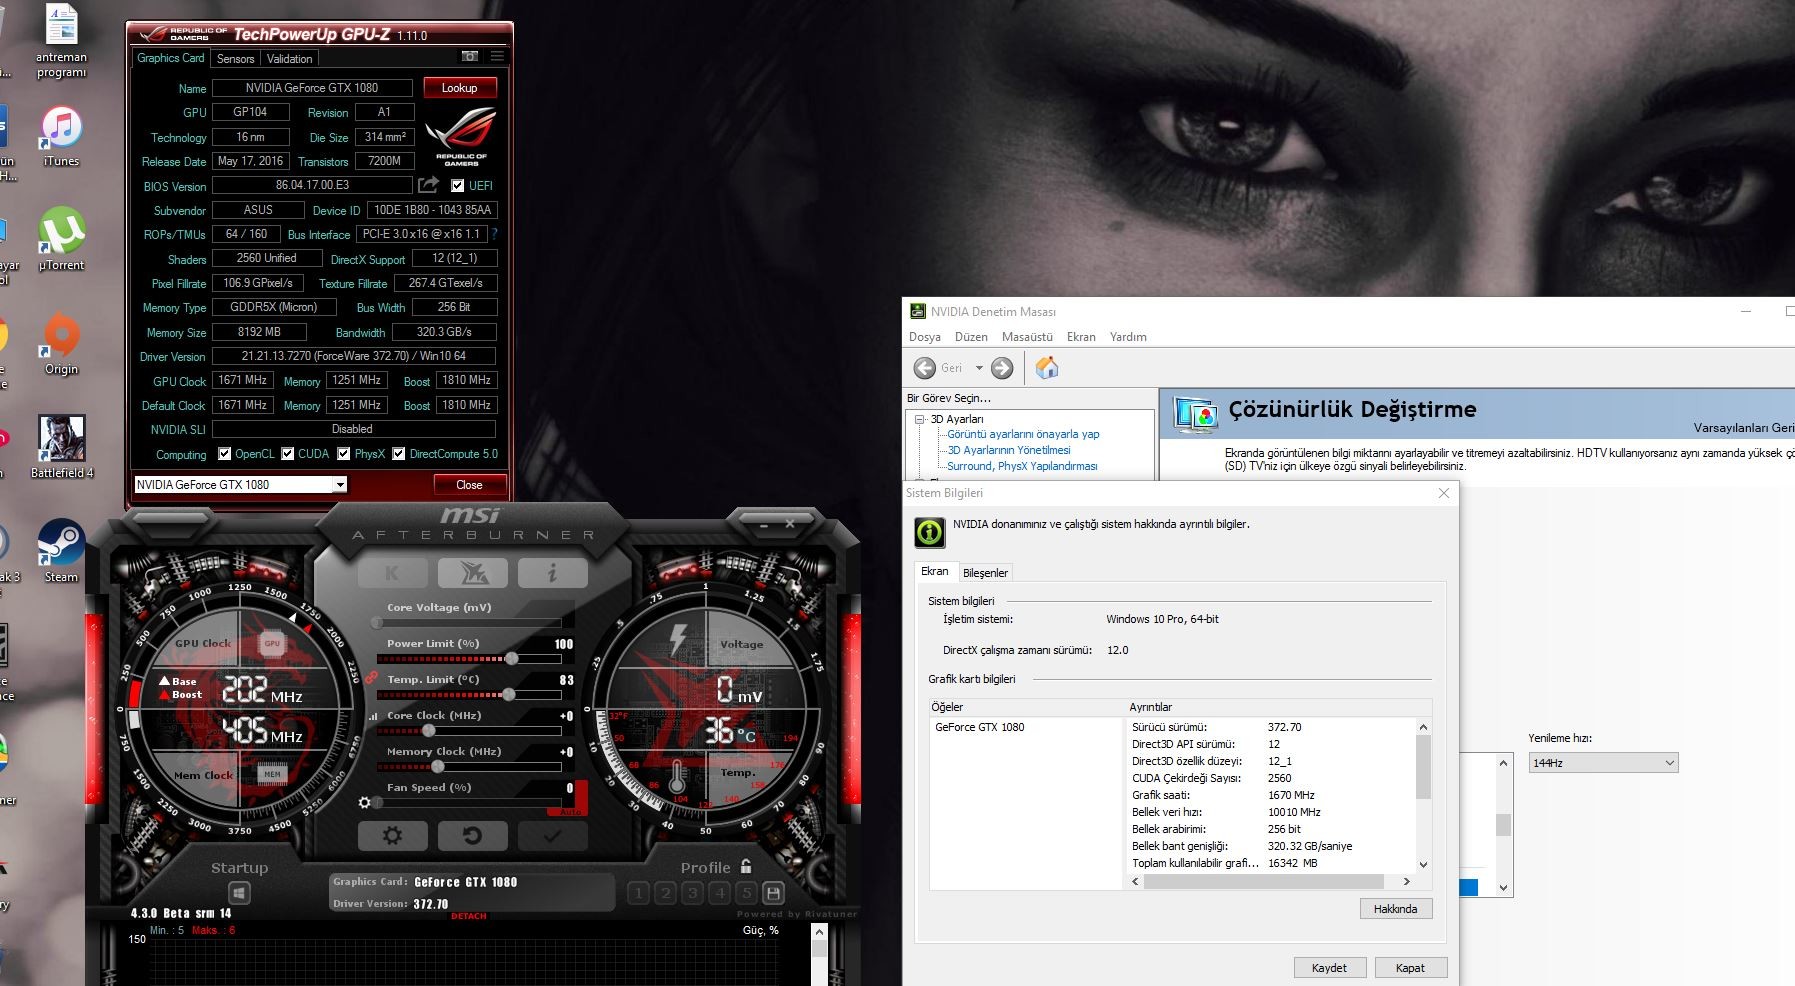The image size is (1795, 986).
Task: Click DETACH under the Afterburner driver version
Action: 469,916
